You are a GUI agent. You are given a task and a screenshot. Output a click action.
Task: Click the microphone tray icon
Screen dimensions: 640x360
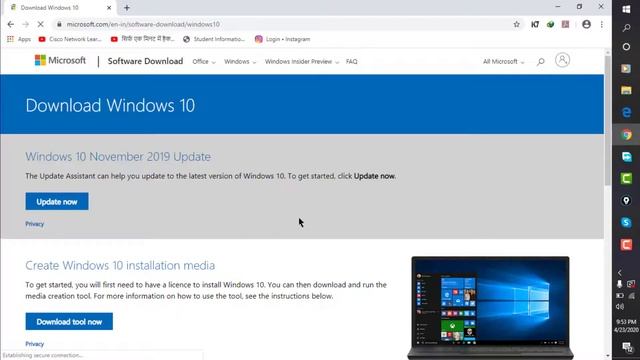(x=620, y=284)
